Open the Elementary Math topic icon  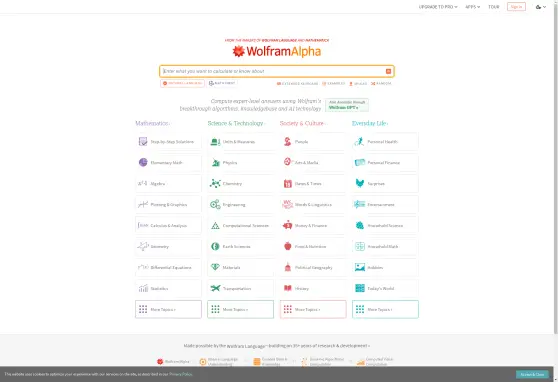pyautogui.click(x=143, y=162)
